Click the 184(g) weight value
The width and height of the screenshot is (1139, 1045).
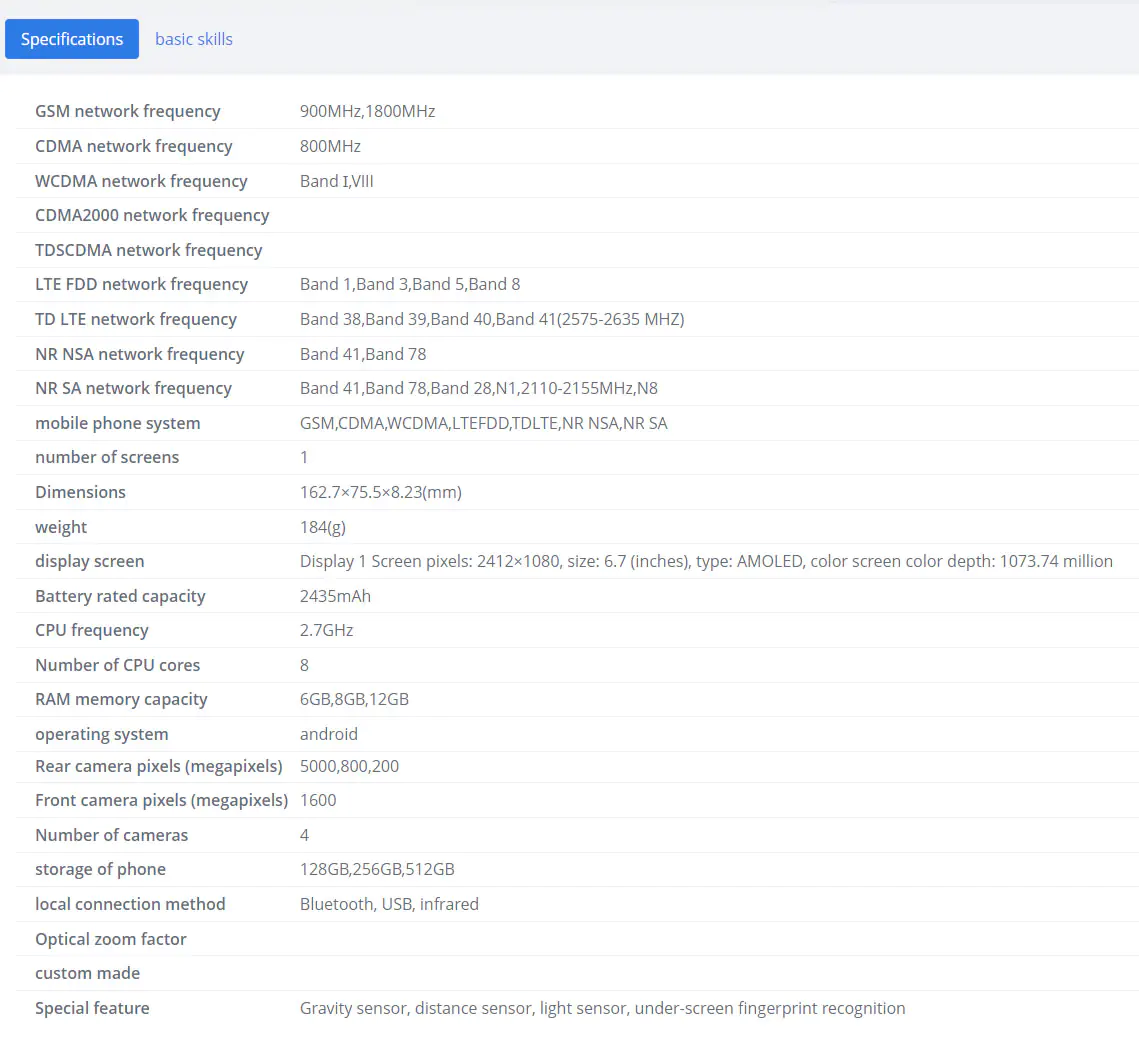pyautogui.click(x=323, y=526)
